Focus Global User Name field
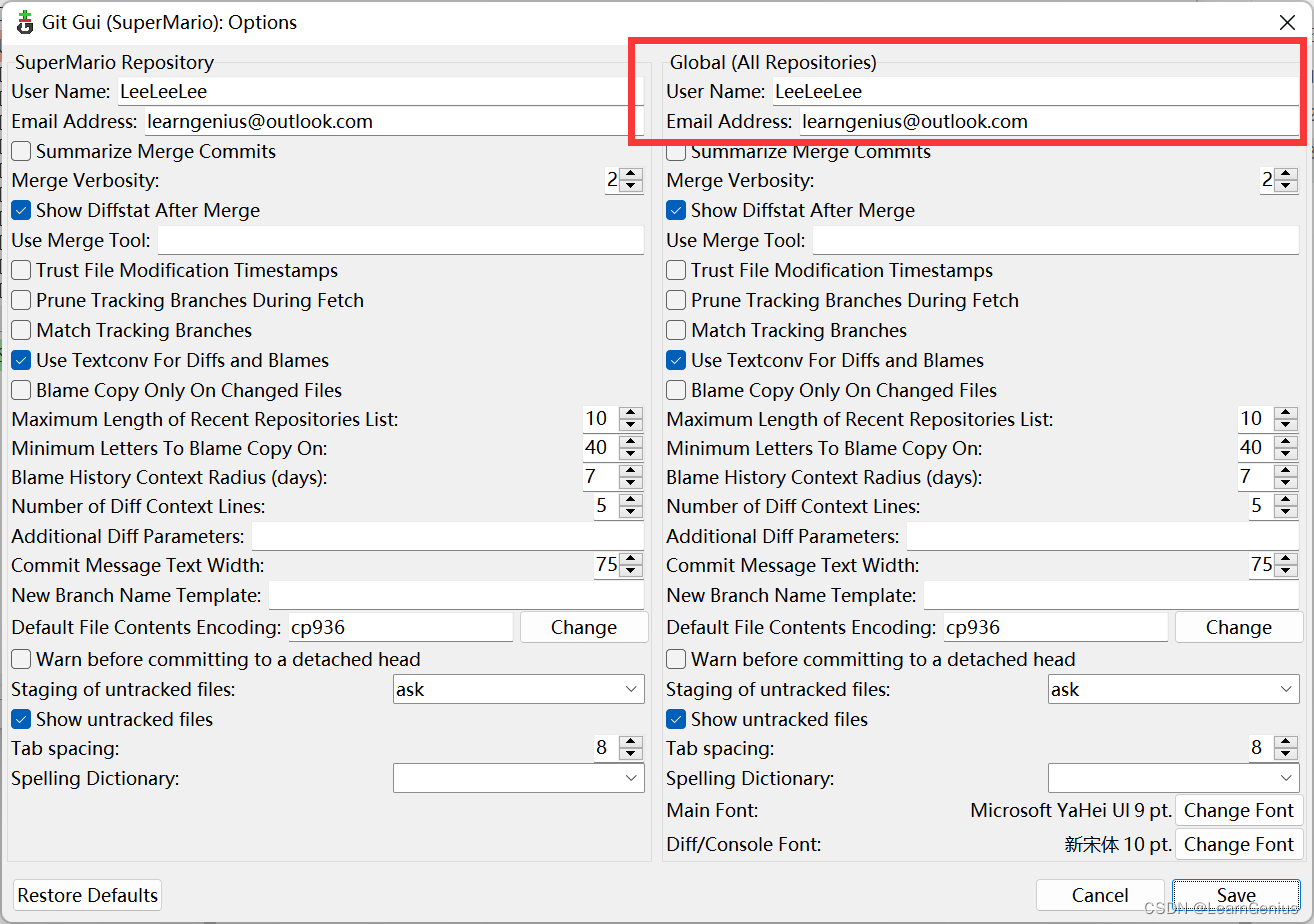The image size is (1314, 924). click(x=1036, y=92)
